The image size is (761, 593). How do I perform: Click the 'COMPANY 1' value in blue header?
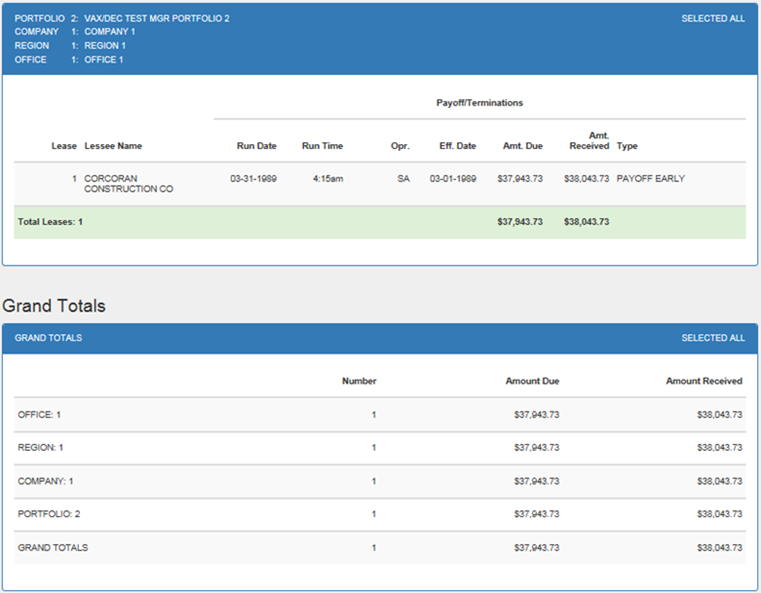(110, 32)
